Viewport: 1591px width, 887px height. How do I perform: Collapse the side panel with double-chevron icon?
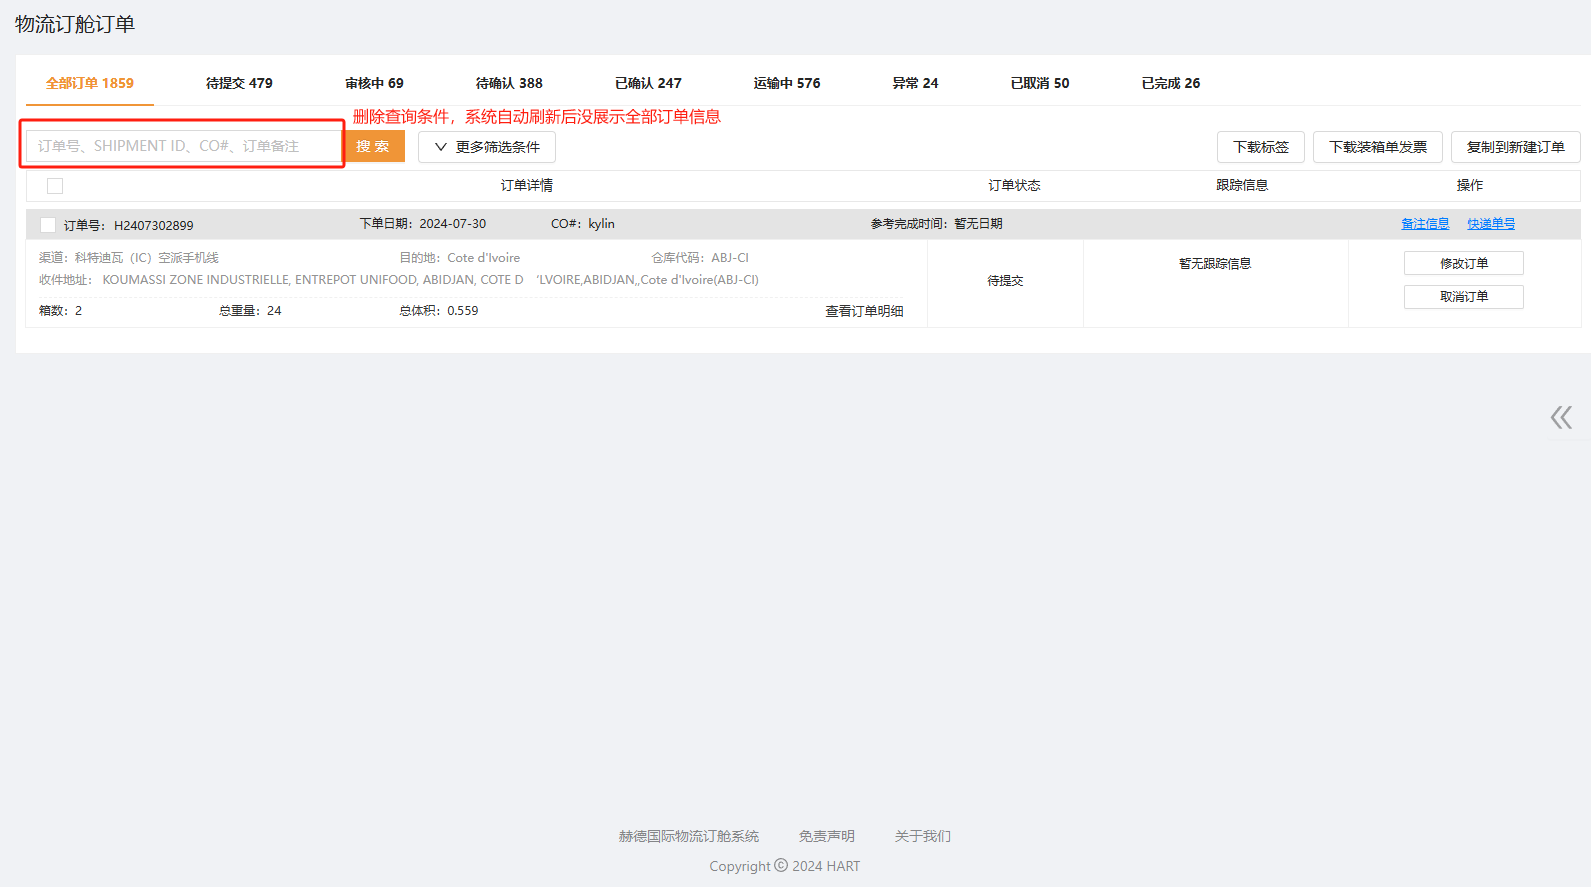click(x=1561, y=417)
